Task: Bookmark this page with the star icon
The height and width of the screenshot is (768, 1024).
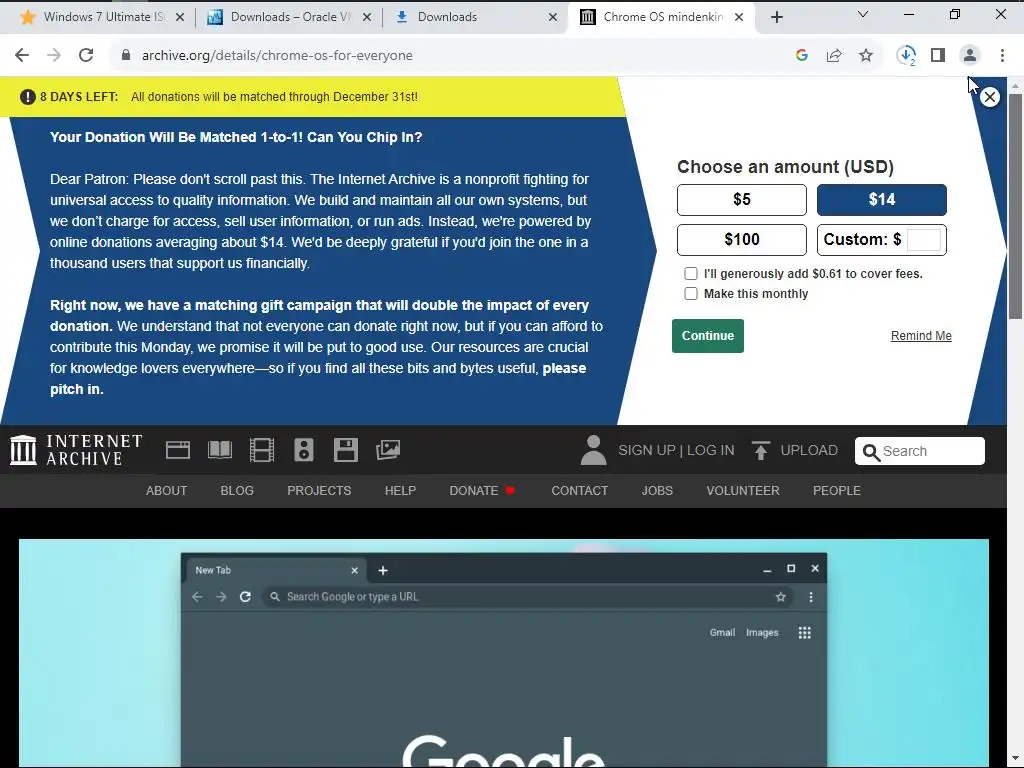Action: (866, 56)
